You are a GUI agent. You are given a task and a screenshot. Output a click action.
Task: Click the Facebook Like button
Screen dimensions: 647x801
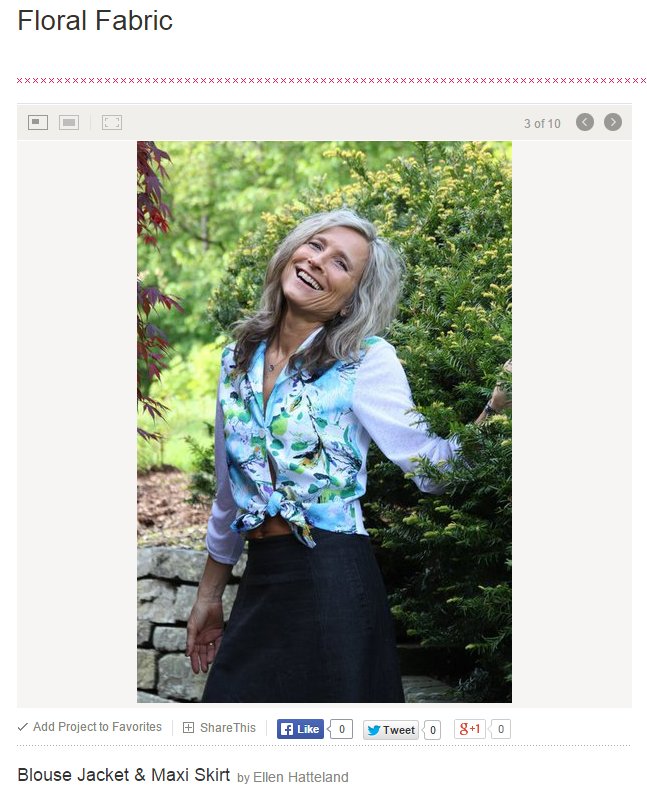(300, 729)
